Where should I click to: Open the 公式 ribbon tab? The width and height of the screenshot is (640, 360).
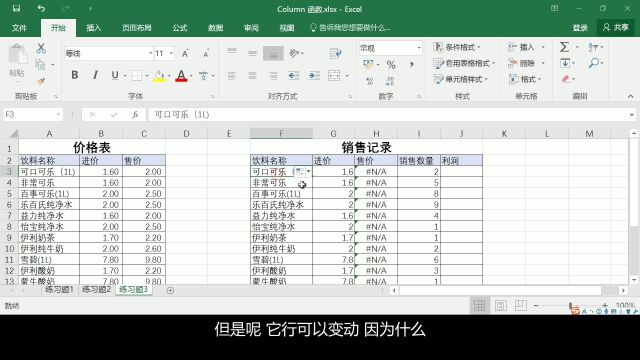(x=180, y=28)
